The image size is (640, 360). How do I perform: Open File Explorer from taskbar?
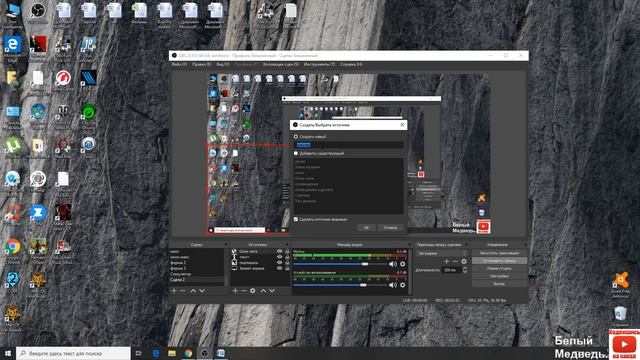tap(172, 353)
